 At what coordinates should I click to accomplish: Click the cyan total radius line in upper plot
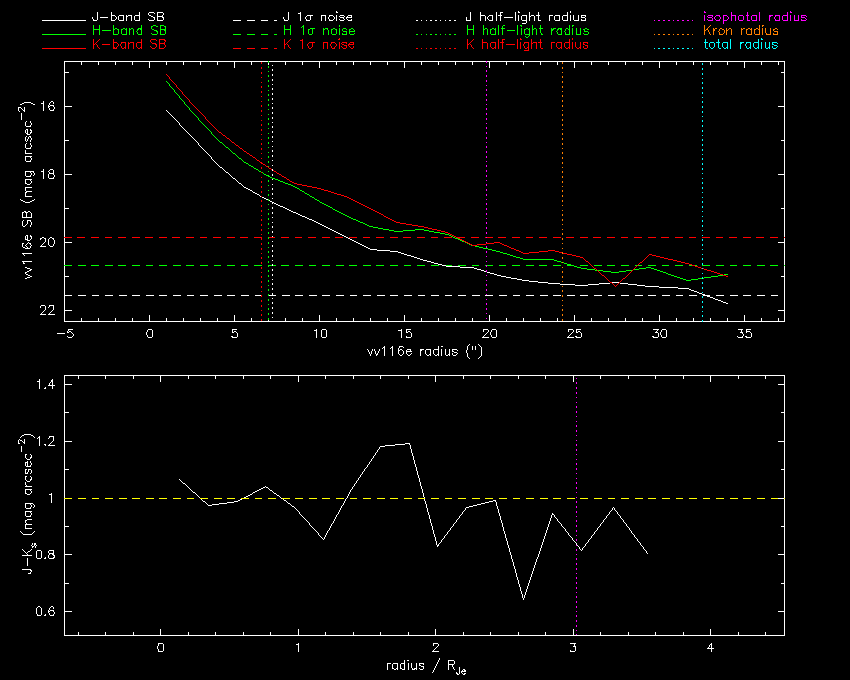coord(702,150)
